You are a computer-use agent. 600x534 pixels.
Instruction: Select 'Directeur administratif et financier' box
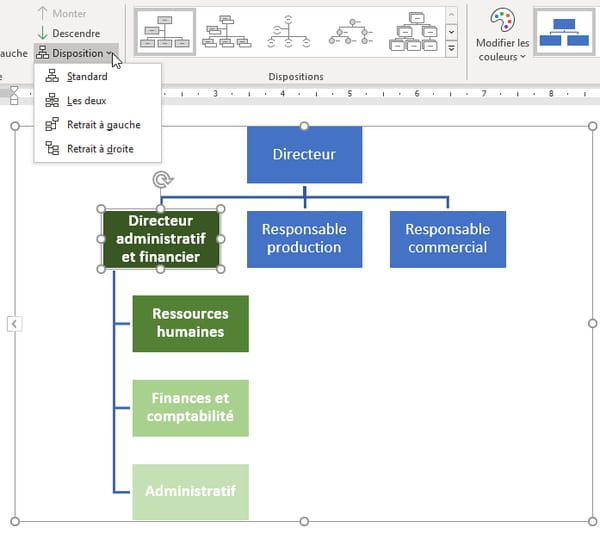(x=161, y=239)
